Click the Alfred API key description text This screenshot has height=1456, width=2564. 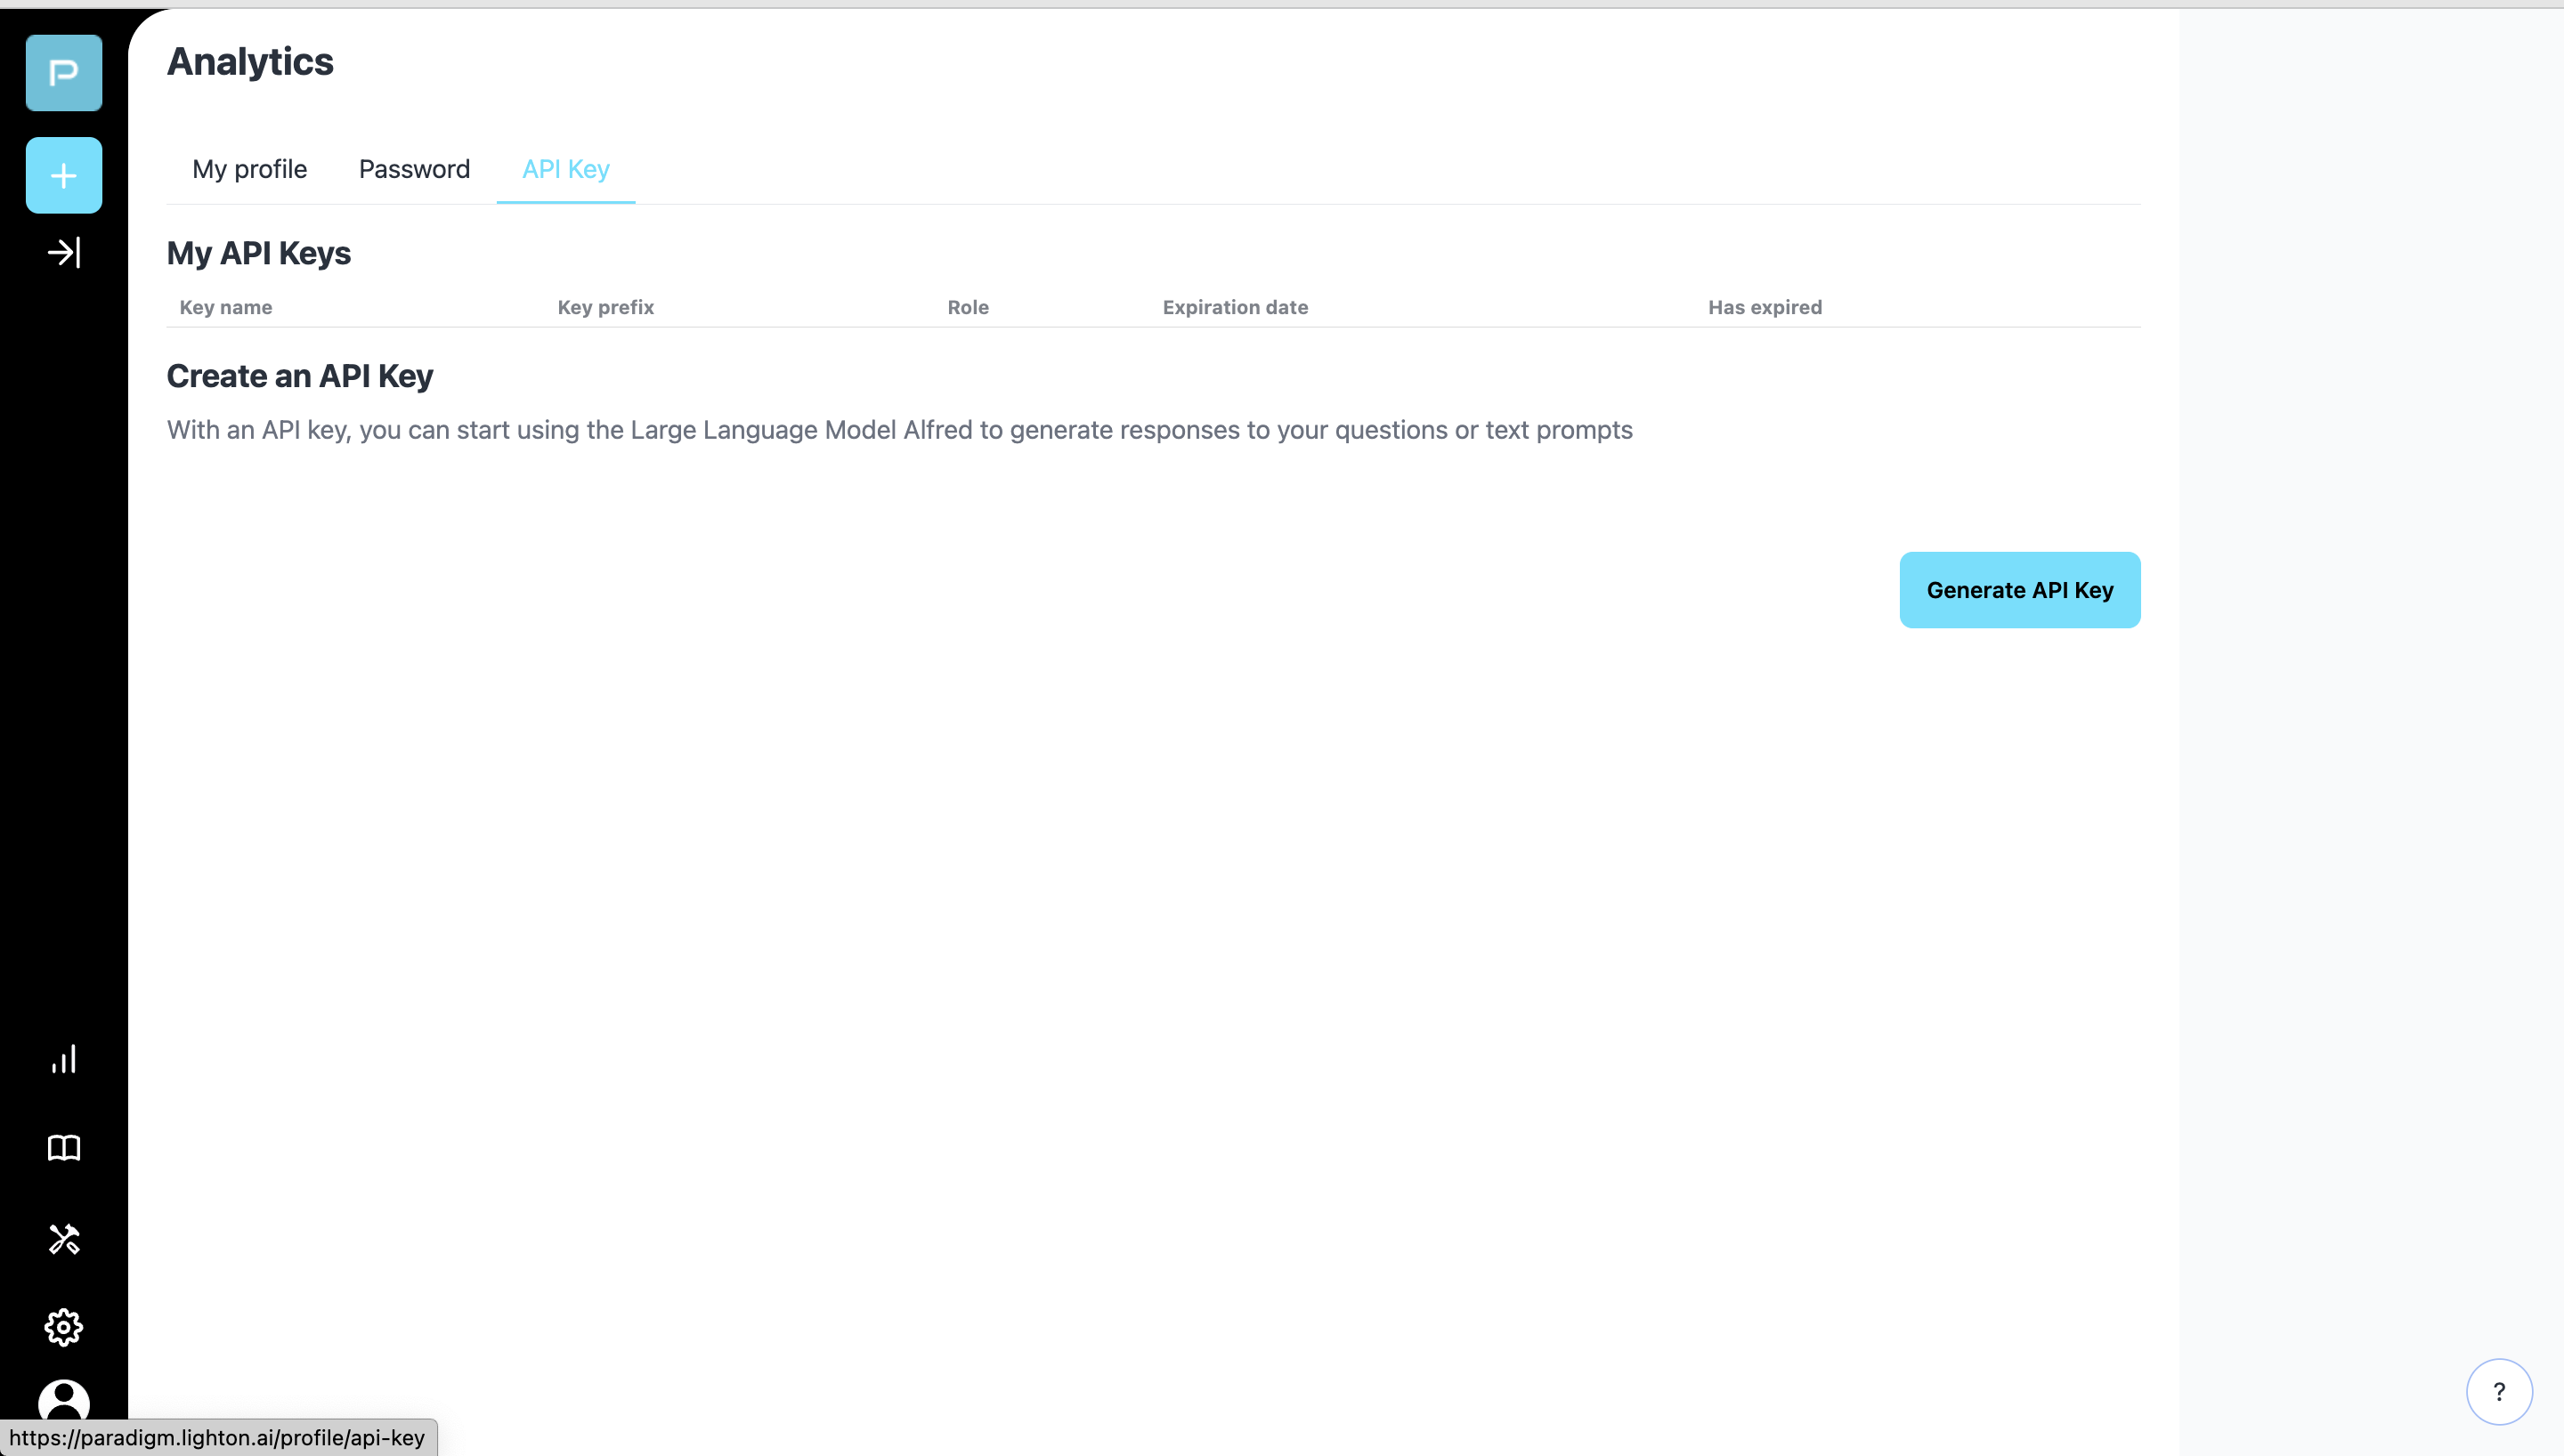(x=900, y=430)
